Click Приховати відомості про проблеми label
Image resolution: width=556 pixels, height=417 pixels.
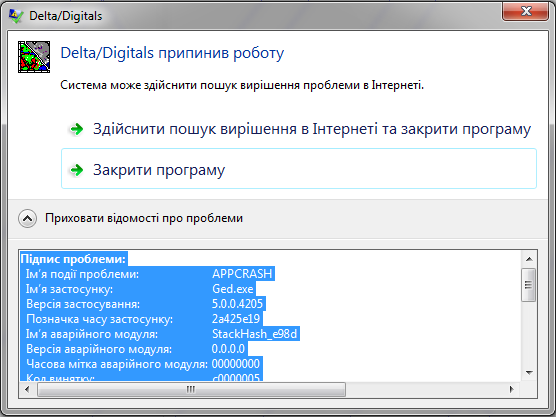144,218
